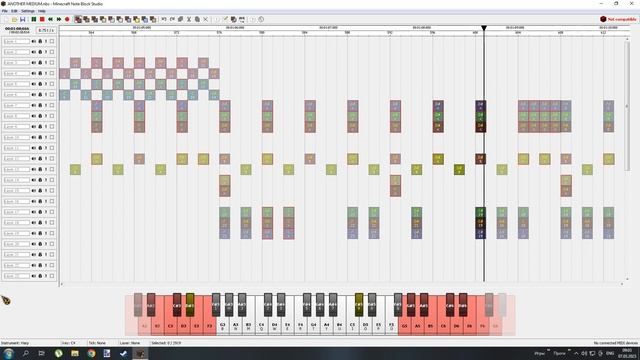Select the Bass Drum instrument icon
The width and height of the screenshot is (640, 360).
[x=95, y=19]
